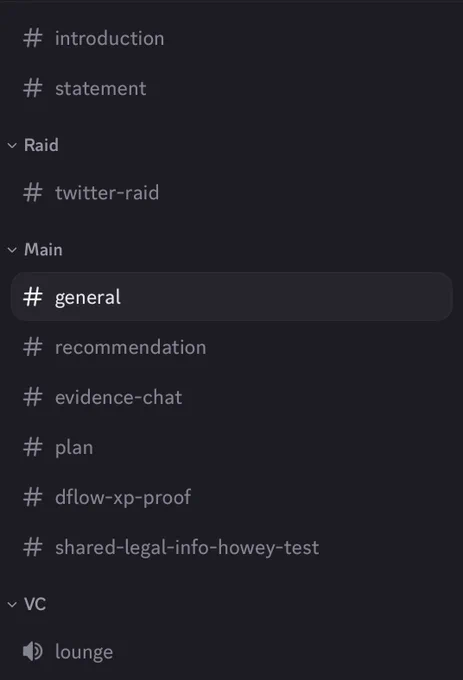Collapse the Main category chevron

tap(12, 250)
